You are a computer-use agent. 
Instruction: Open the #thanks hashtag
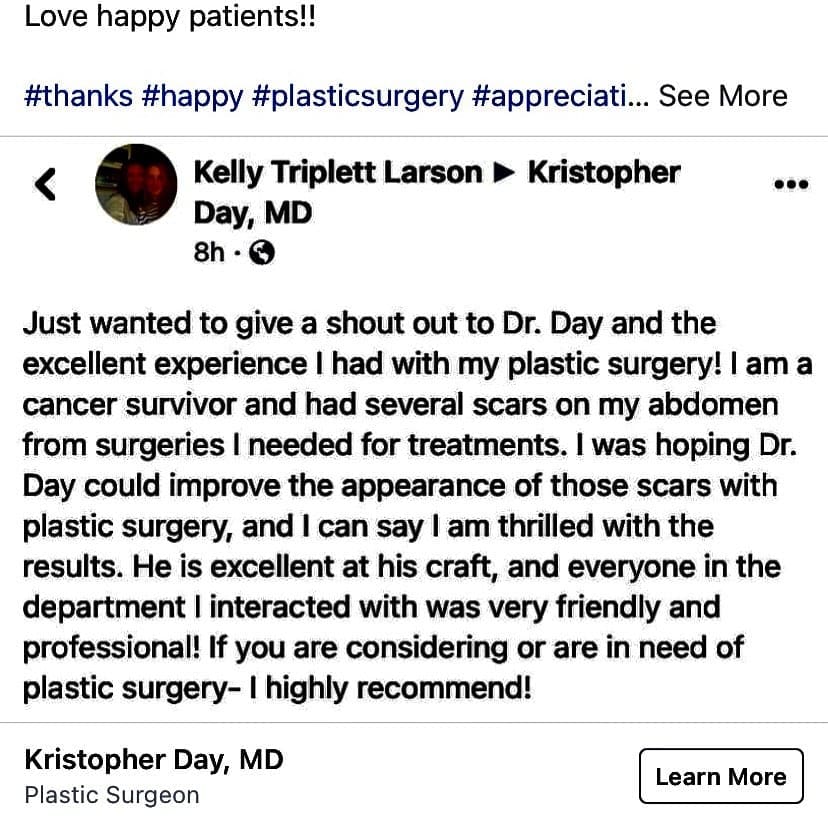click(x=79, y=97)
